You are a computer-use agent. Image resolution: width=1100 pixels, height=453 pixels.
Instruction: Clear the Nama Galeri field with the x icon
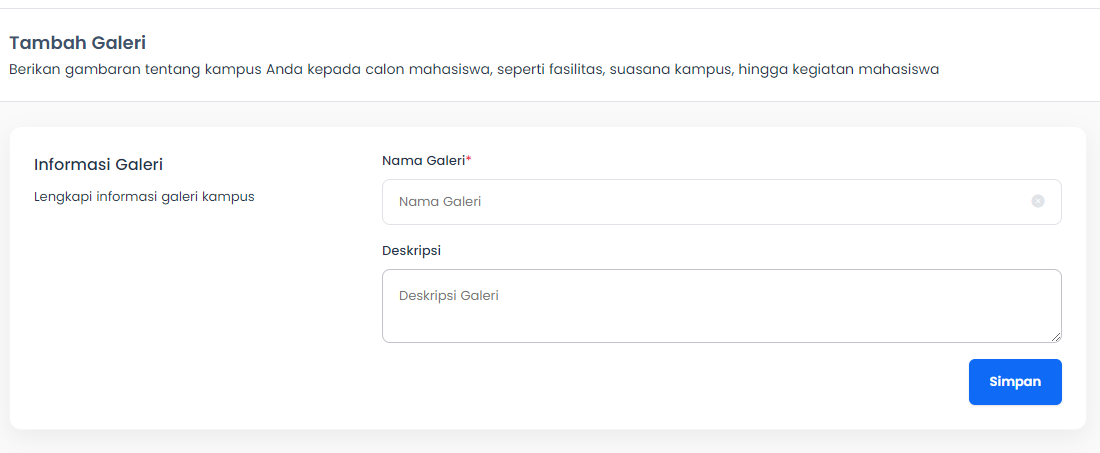(1038, 201)
